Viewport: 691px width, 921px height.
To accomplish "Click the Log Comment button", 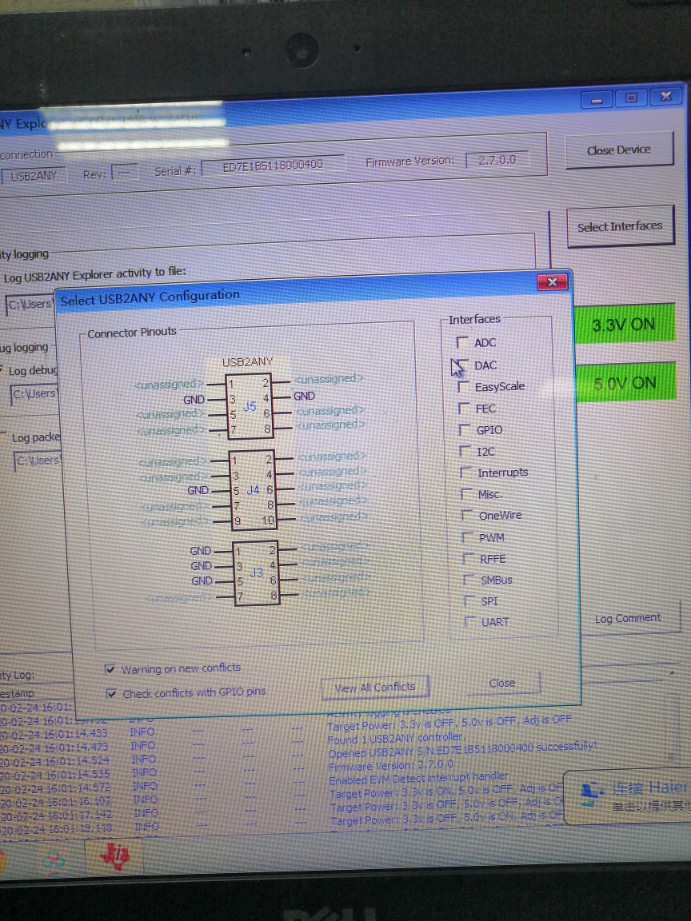I will [628, 618].
